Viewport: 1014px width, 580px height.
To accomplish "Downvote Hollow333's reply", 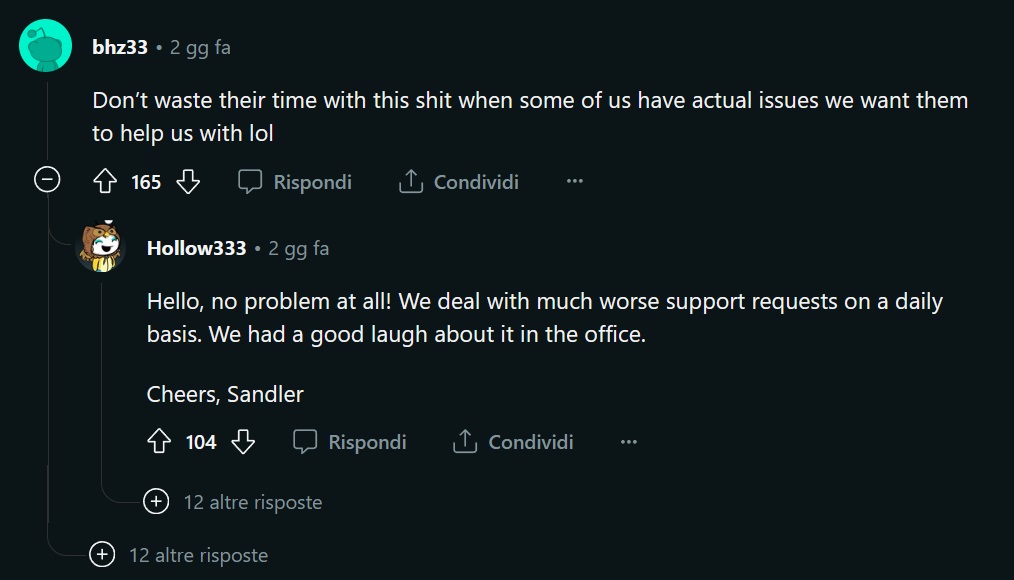I will [243, 442].
